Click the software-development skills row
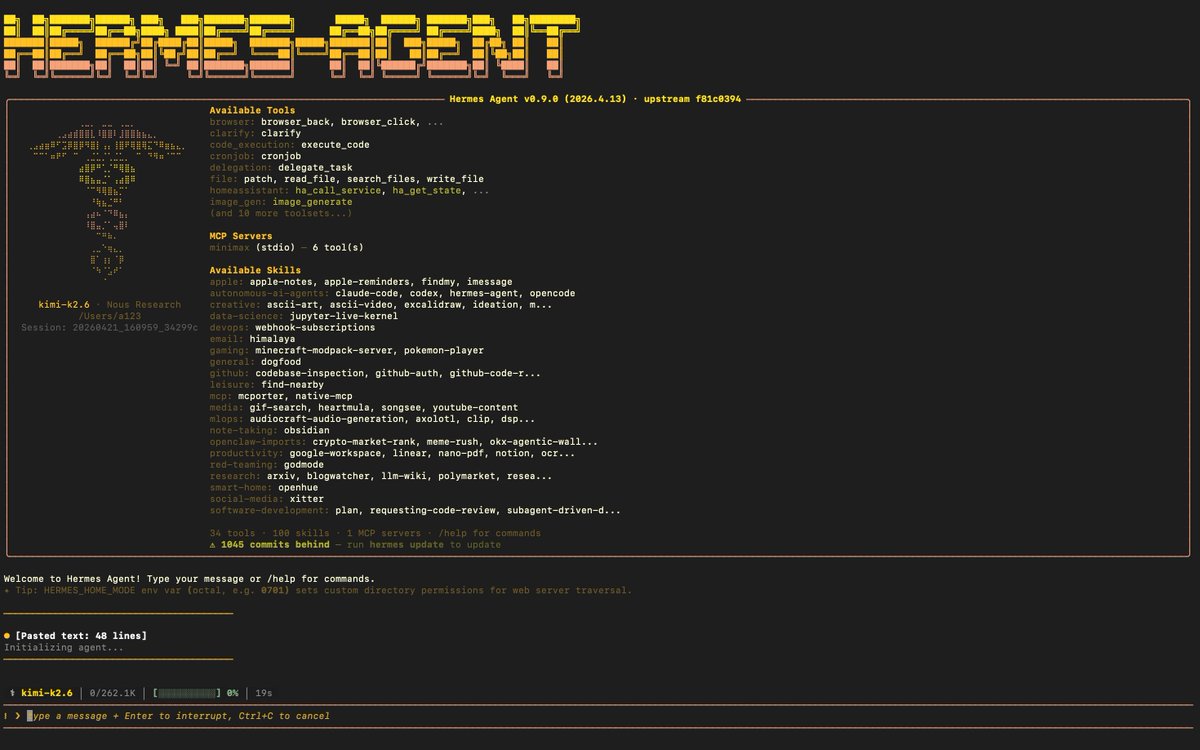Screen dimensions: 1200x750 coord(415,510)
